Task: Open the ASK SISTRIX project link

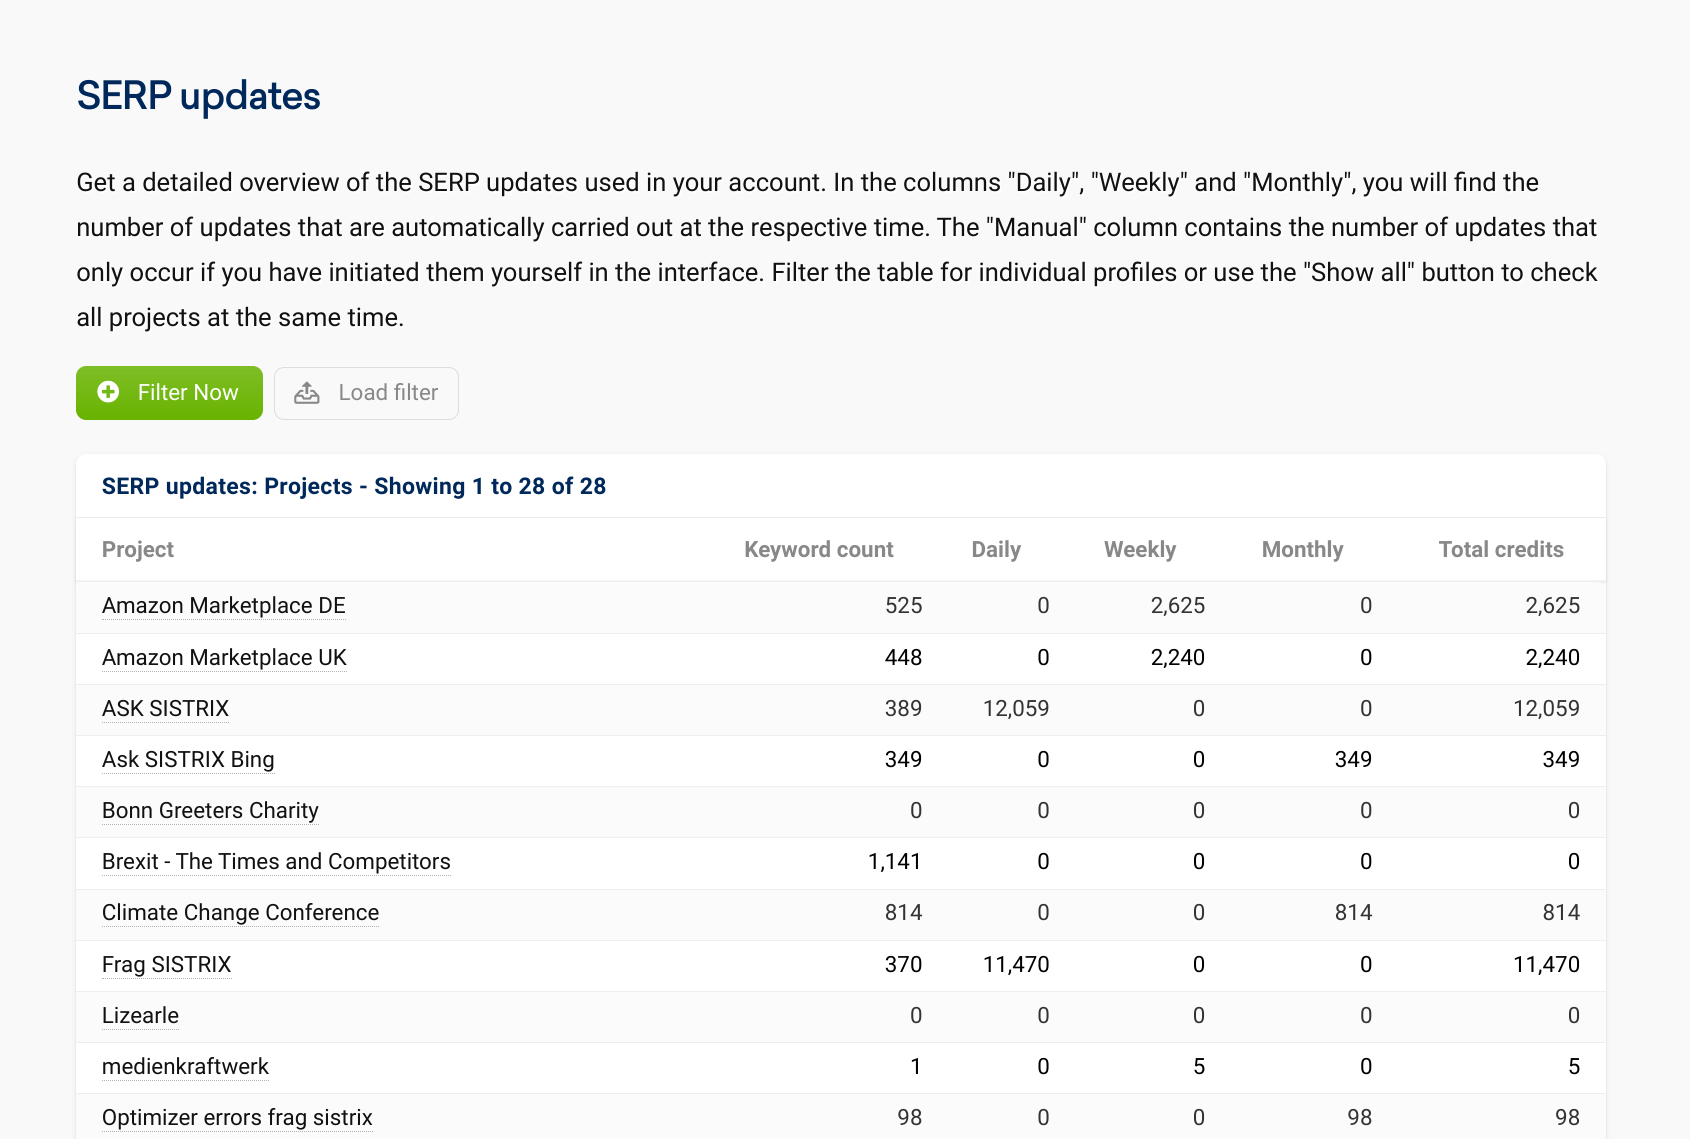Action: click(x=166, y=709)
